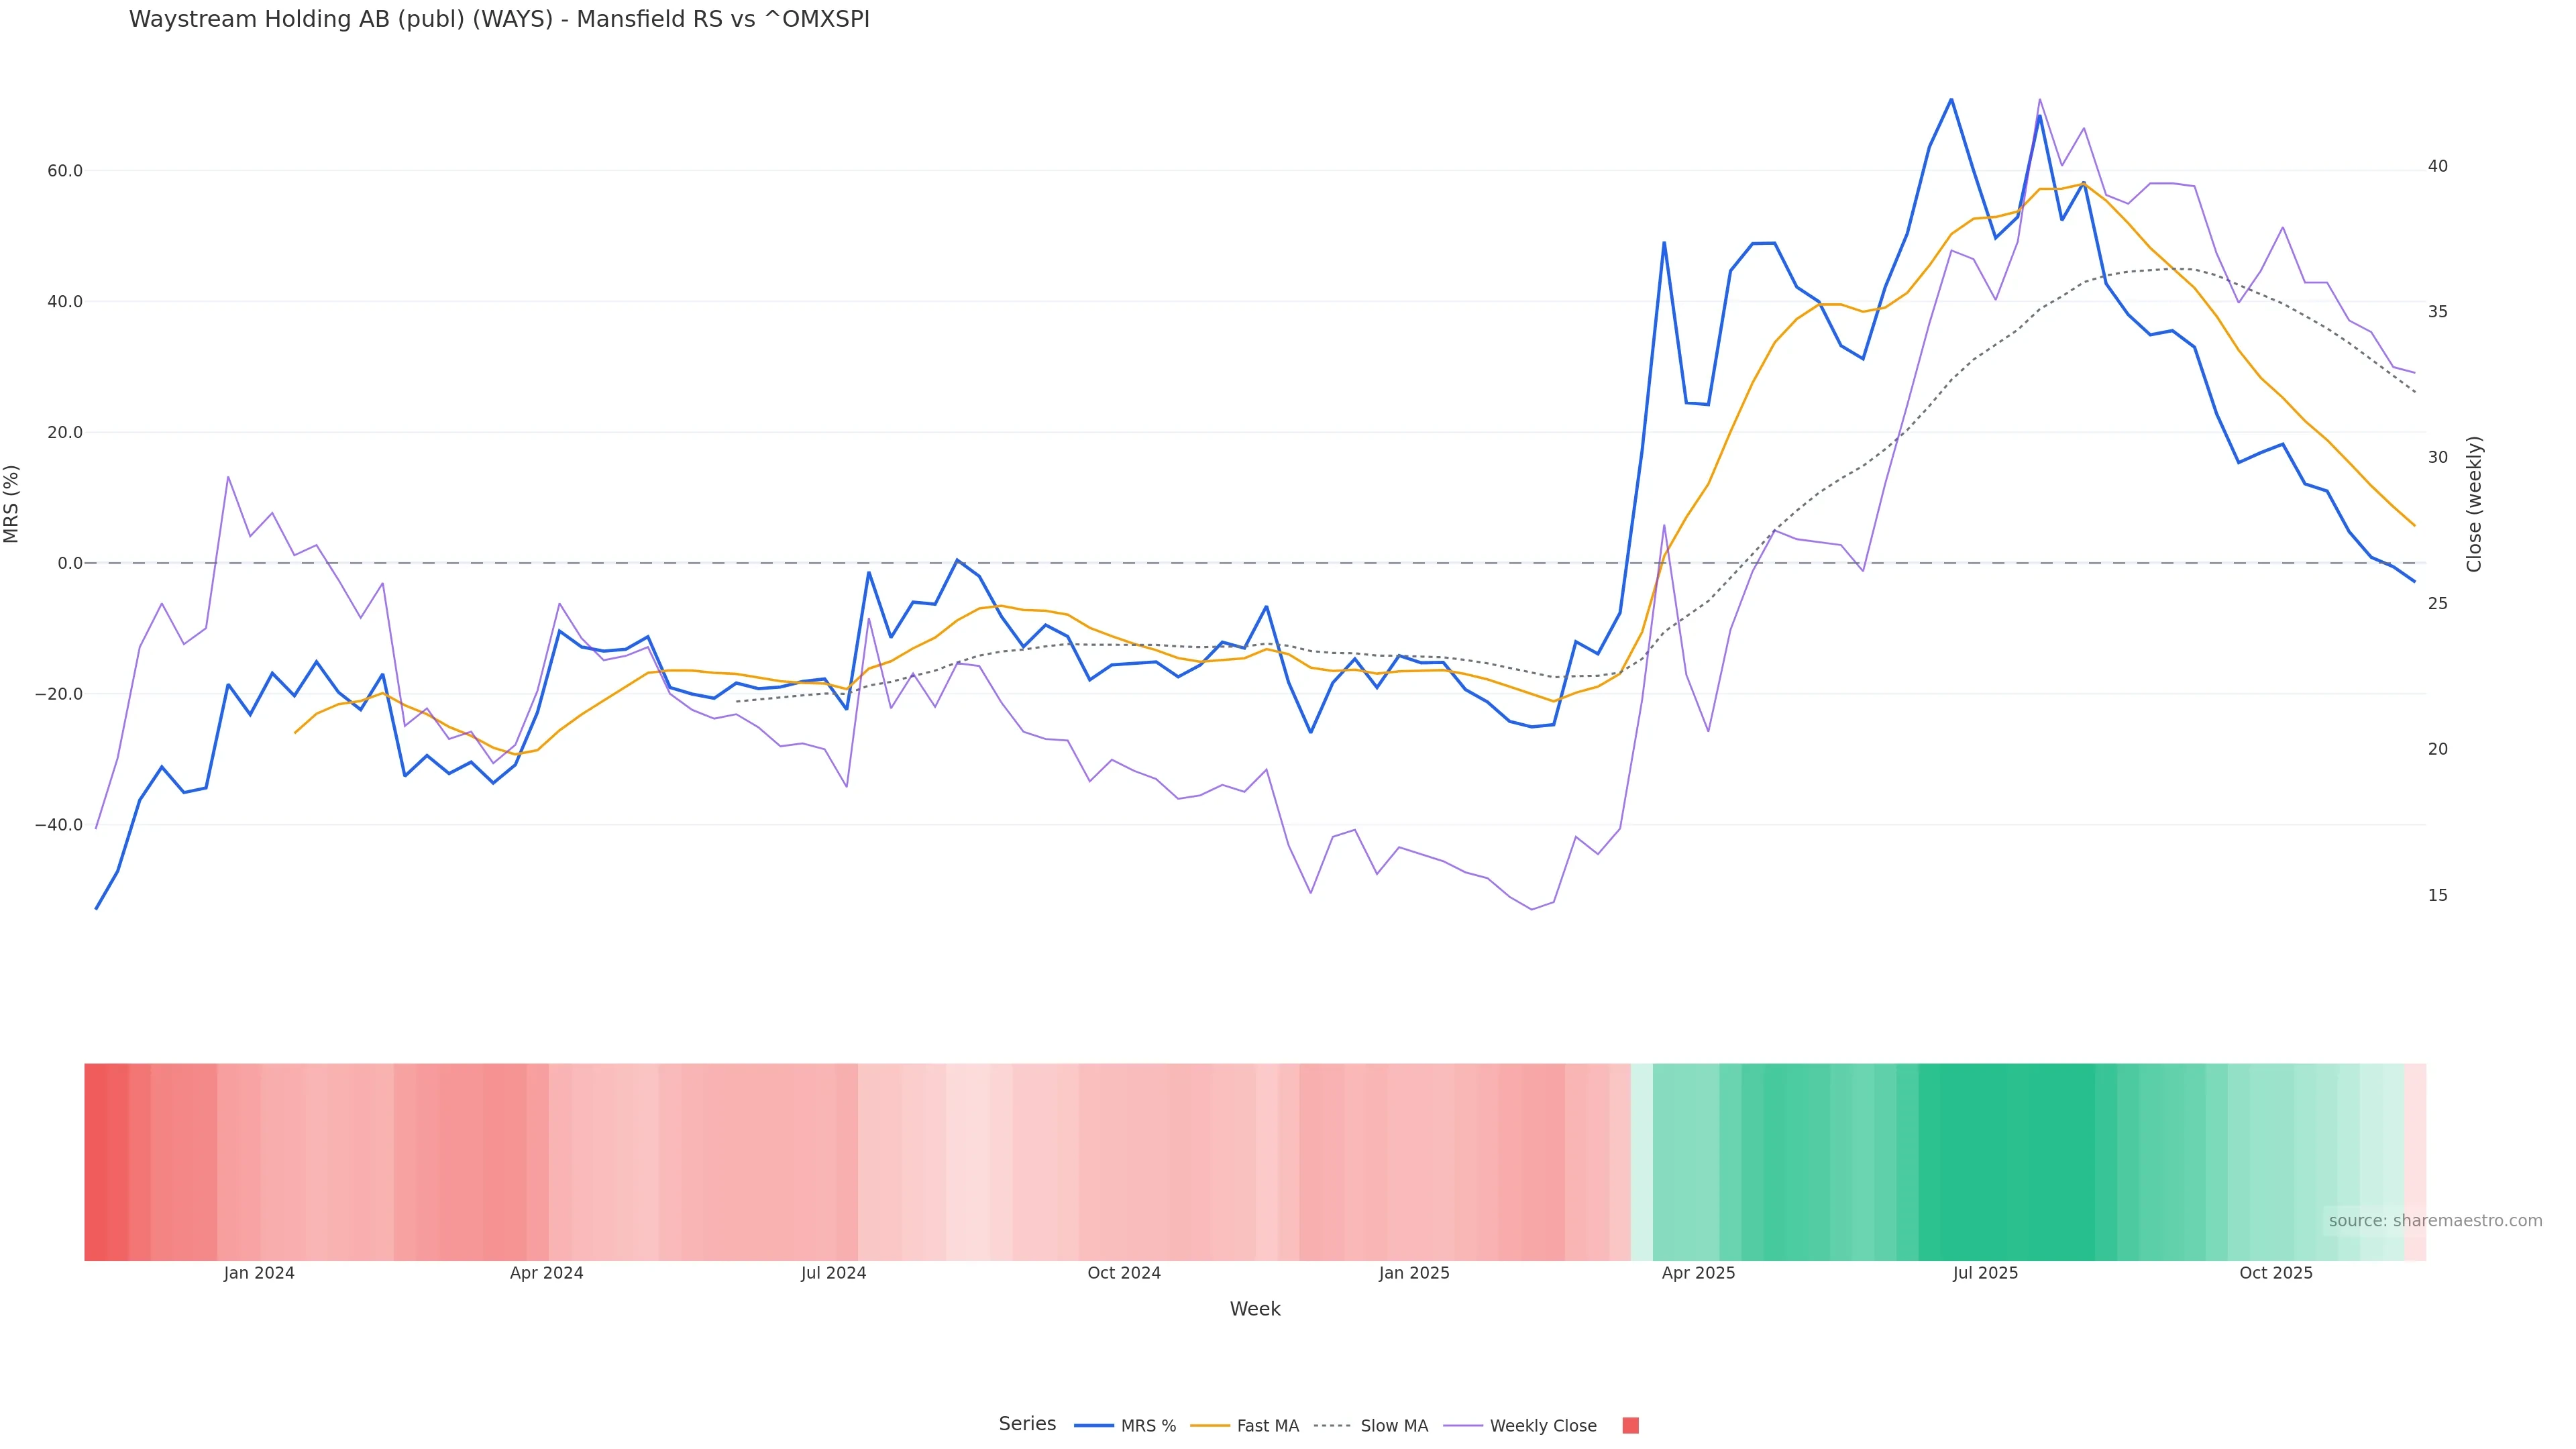This screenshot has height=1449, width=2576.
Task: Click the blue MRS % legend line icon
Action: point(1094,1426)
